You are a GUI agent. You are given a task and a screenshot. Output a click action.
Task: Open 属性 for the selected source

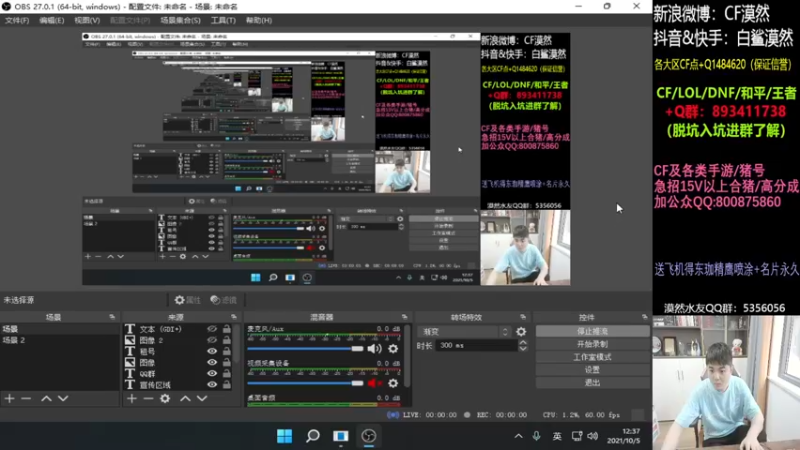187,300
